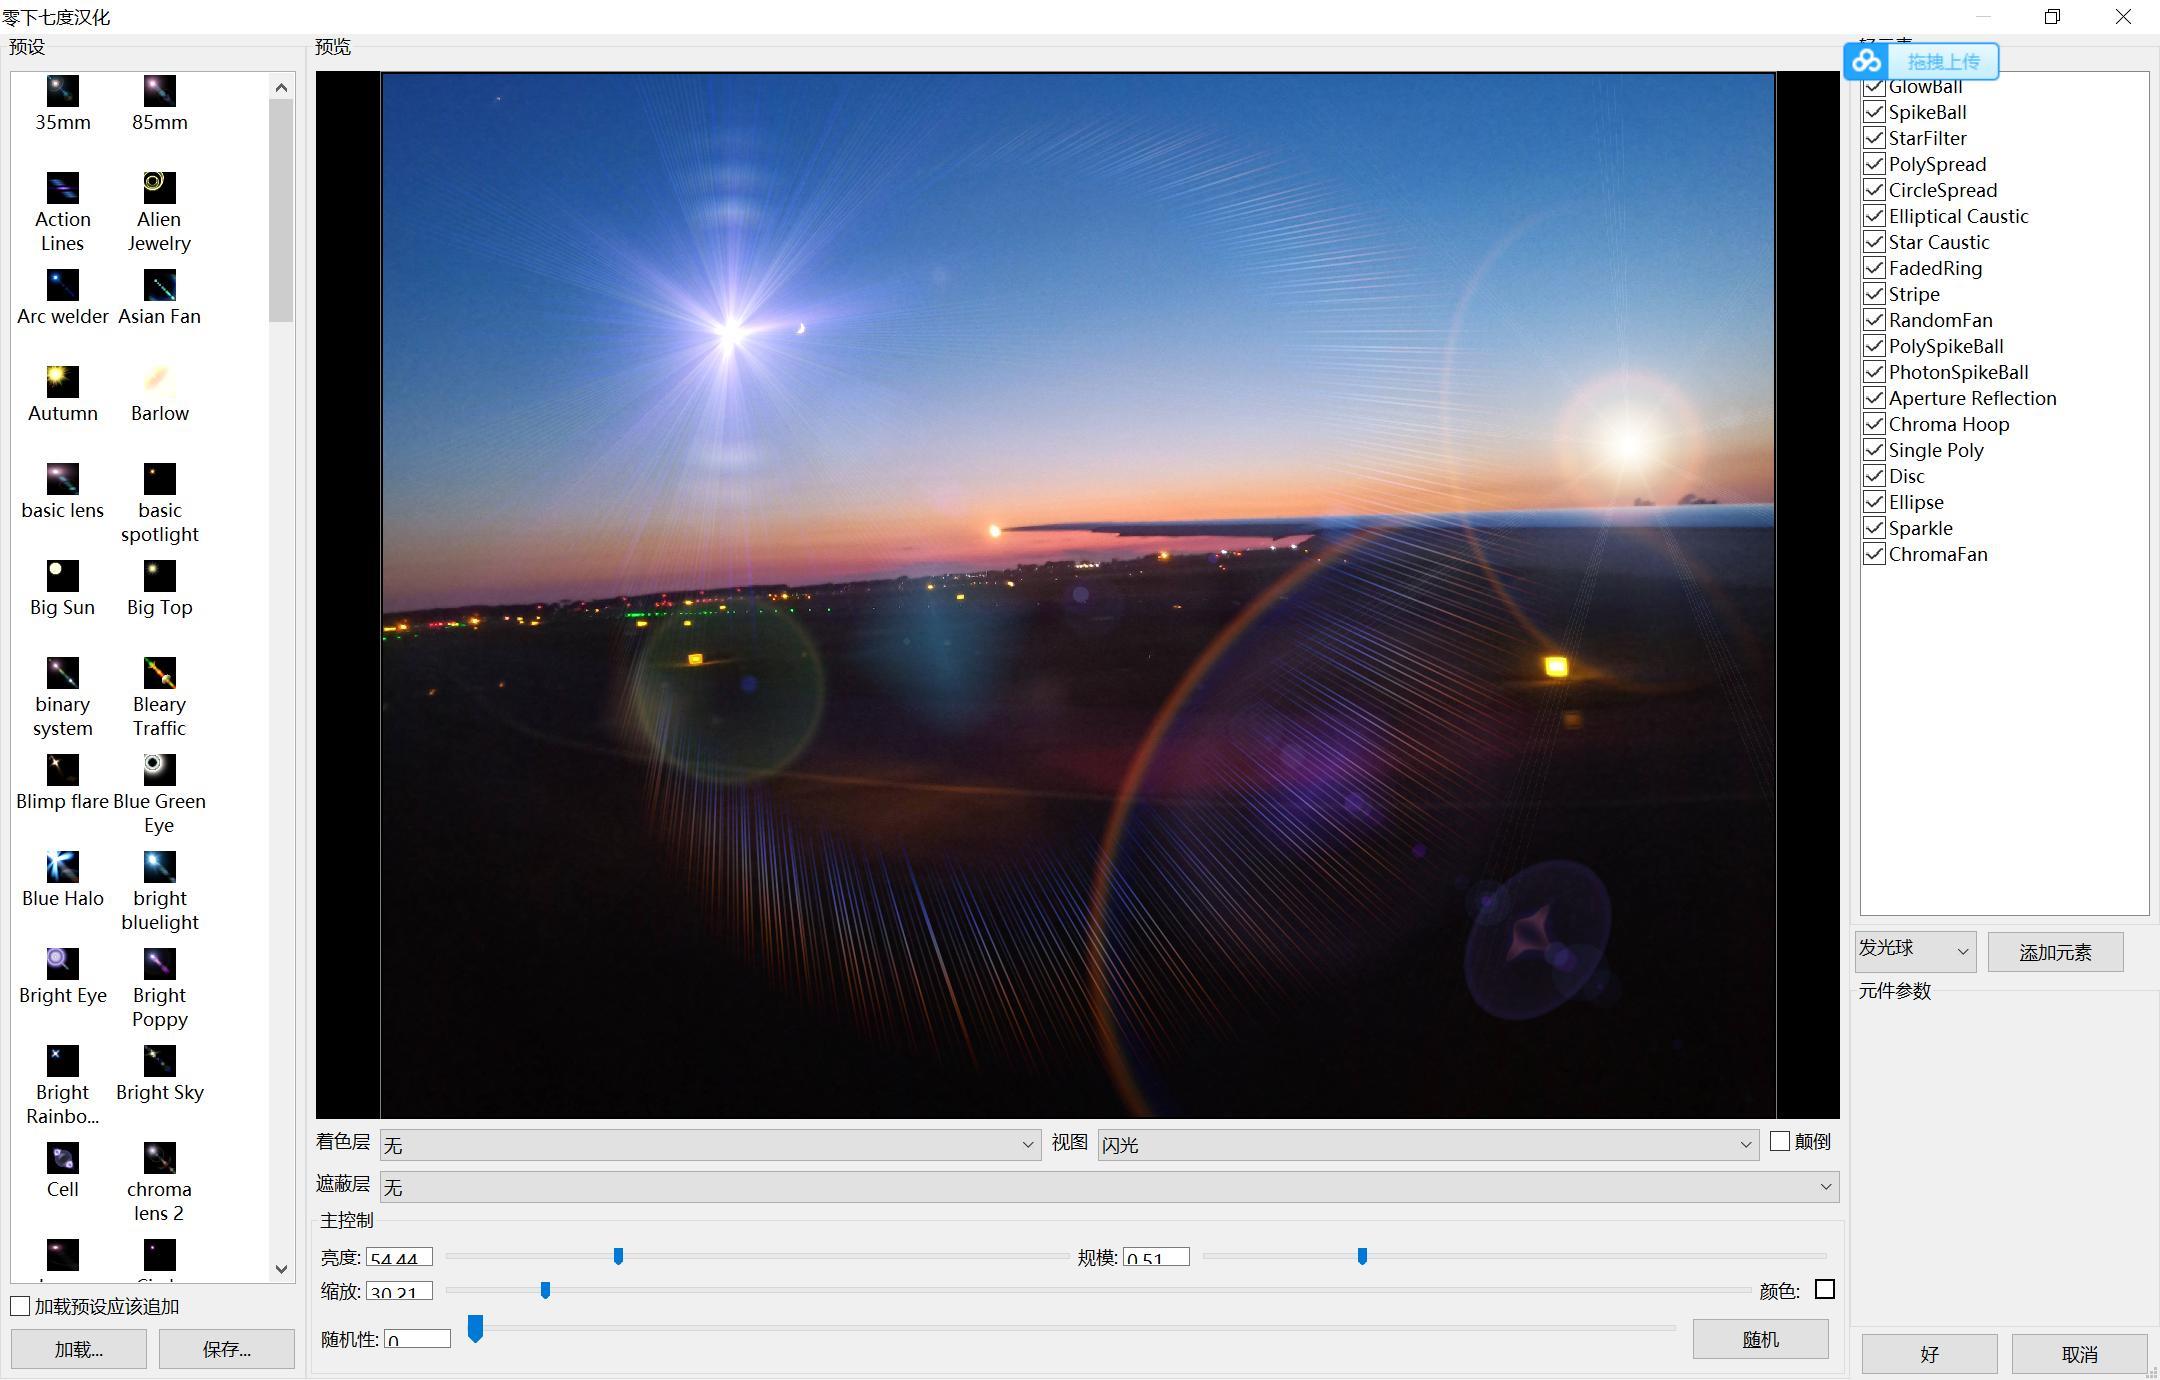The width and height of the screenshot is (2160, 1380).
Task: Uncheck the SpikeBall element
Action: (1874, 112)
